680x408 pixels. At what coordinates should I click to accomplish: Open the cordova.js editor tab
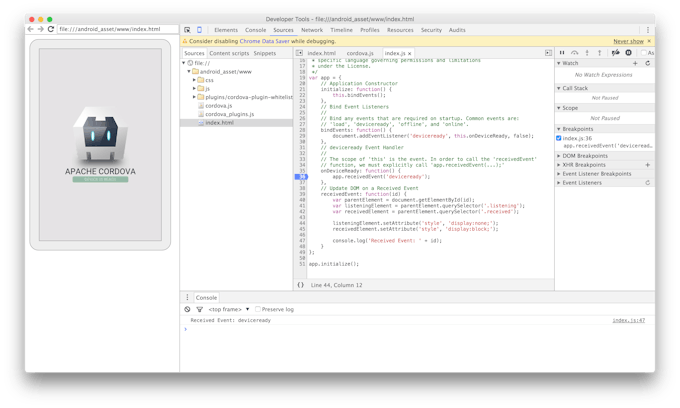[x=360, y=53]
